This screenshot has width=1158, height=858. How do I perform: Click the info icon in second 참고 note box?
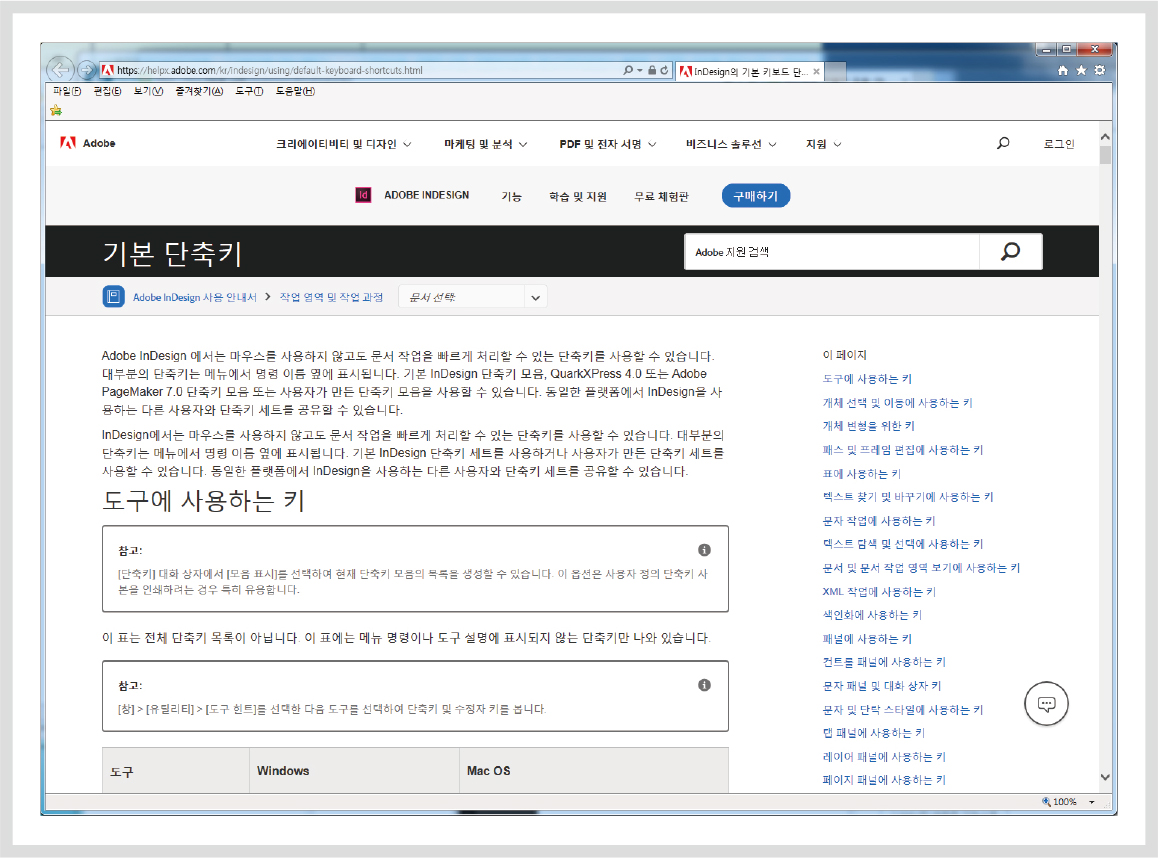(705, 685)
